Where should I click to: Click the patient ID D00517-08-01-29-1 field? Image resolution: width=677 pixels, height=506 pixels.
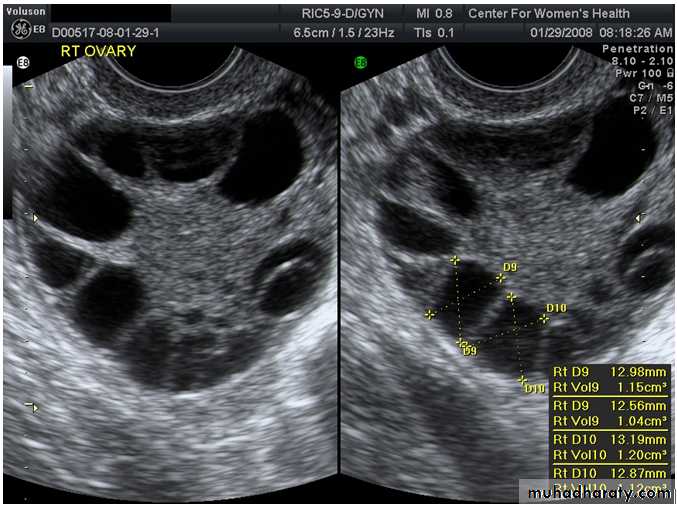(x=105, y=32)
